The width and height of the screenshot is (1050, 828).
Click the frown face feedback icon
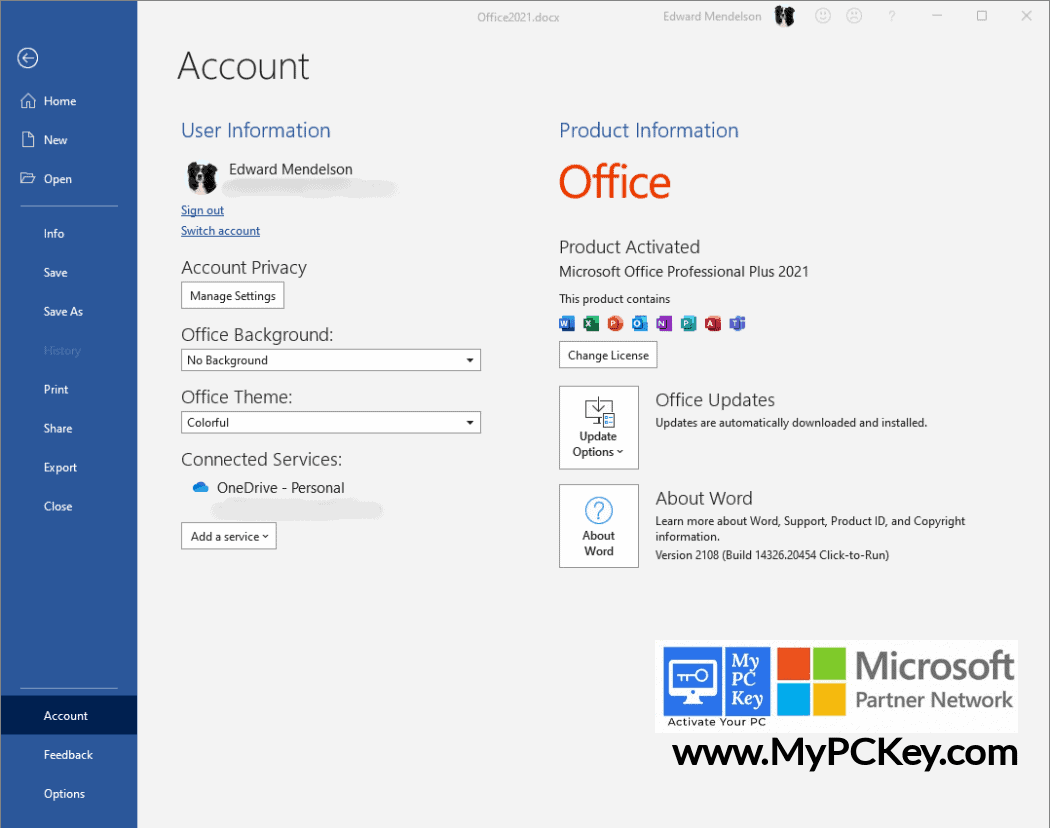tap(854, 15)
